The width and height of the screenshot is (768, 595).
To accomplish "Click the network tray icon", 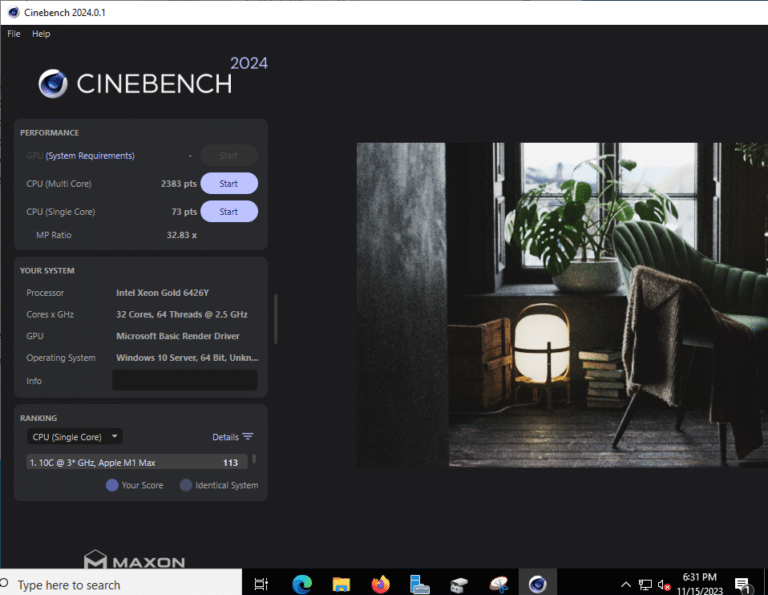I will (645, 584).
